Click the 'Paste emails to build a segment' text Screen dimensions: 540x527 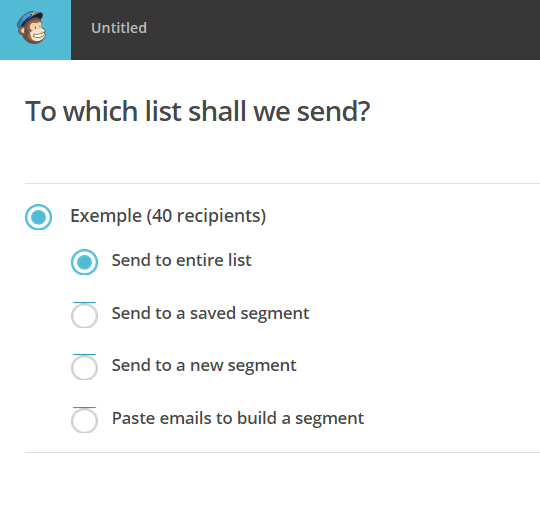[x=238, y=418]
